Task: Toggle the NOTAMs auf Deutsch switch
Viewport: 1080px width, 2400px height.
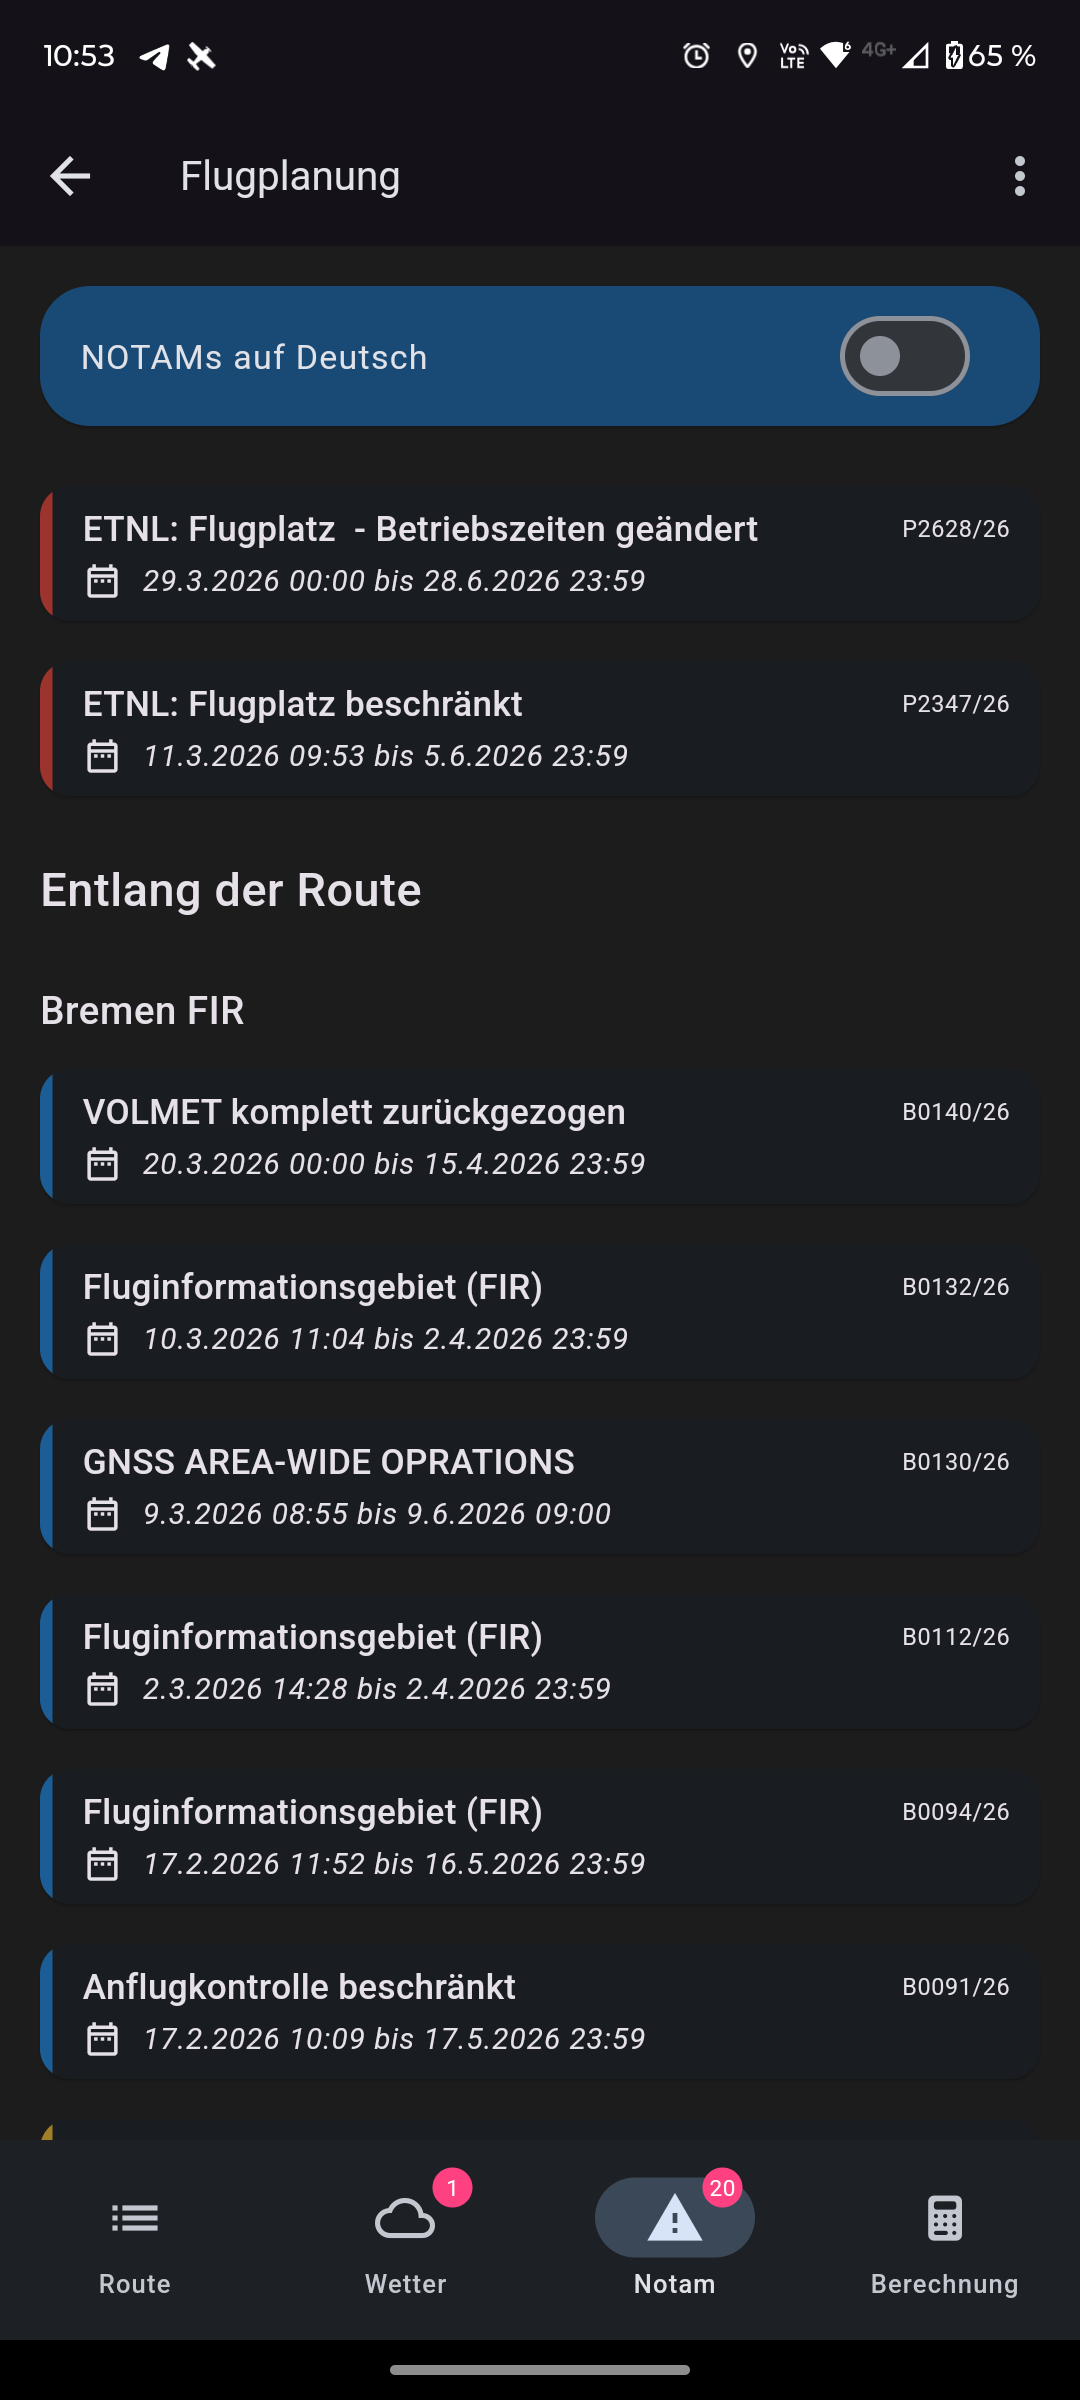Action: 904,356
